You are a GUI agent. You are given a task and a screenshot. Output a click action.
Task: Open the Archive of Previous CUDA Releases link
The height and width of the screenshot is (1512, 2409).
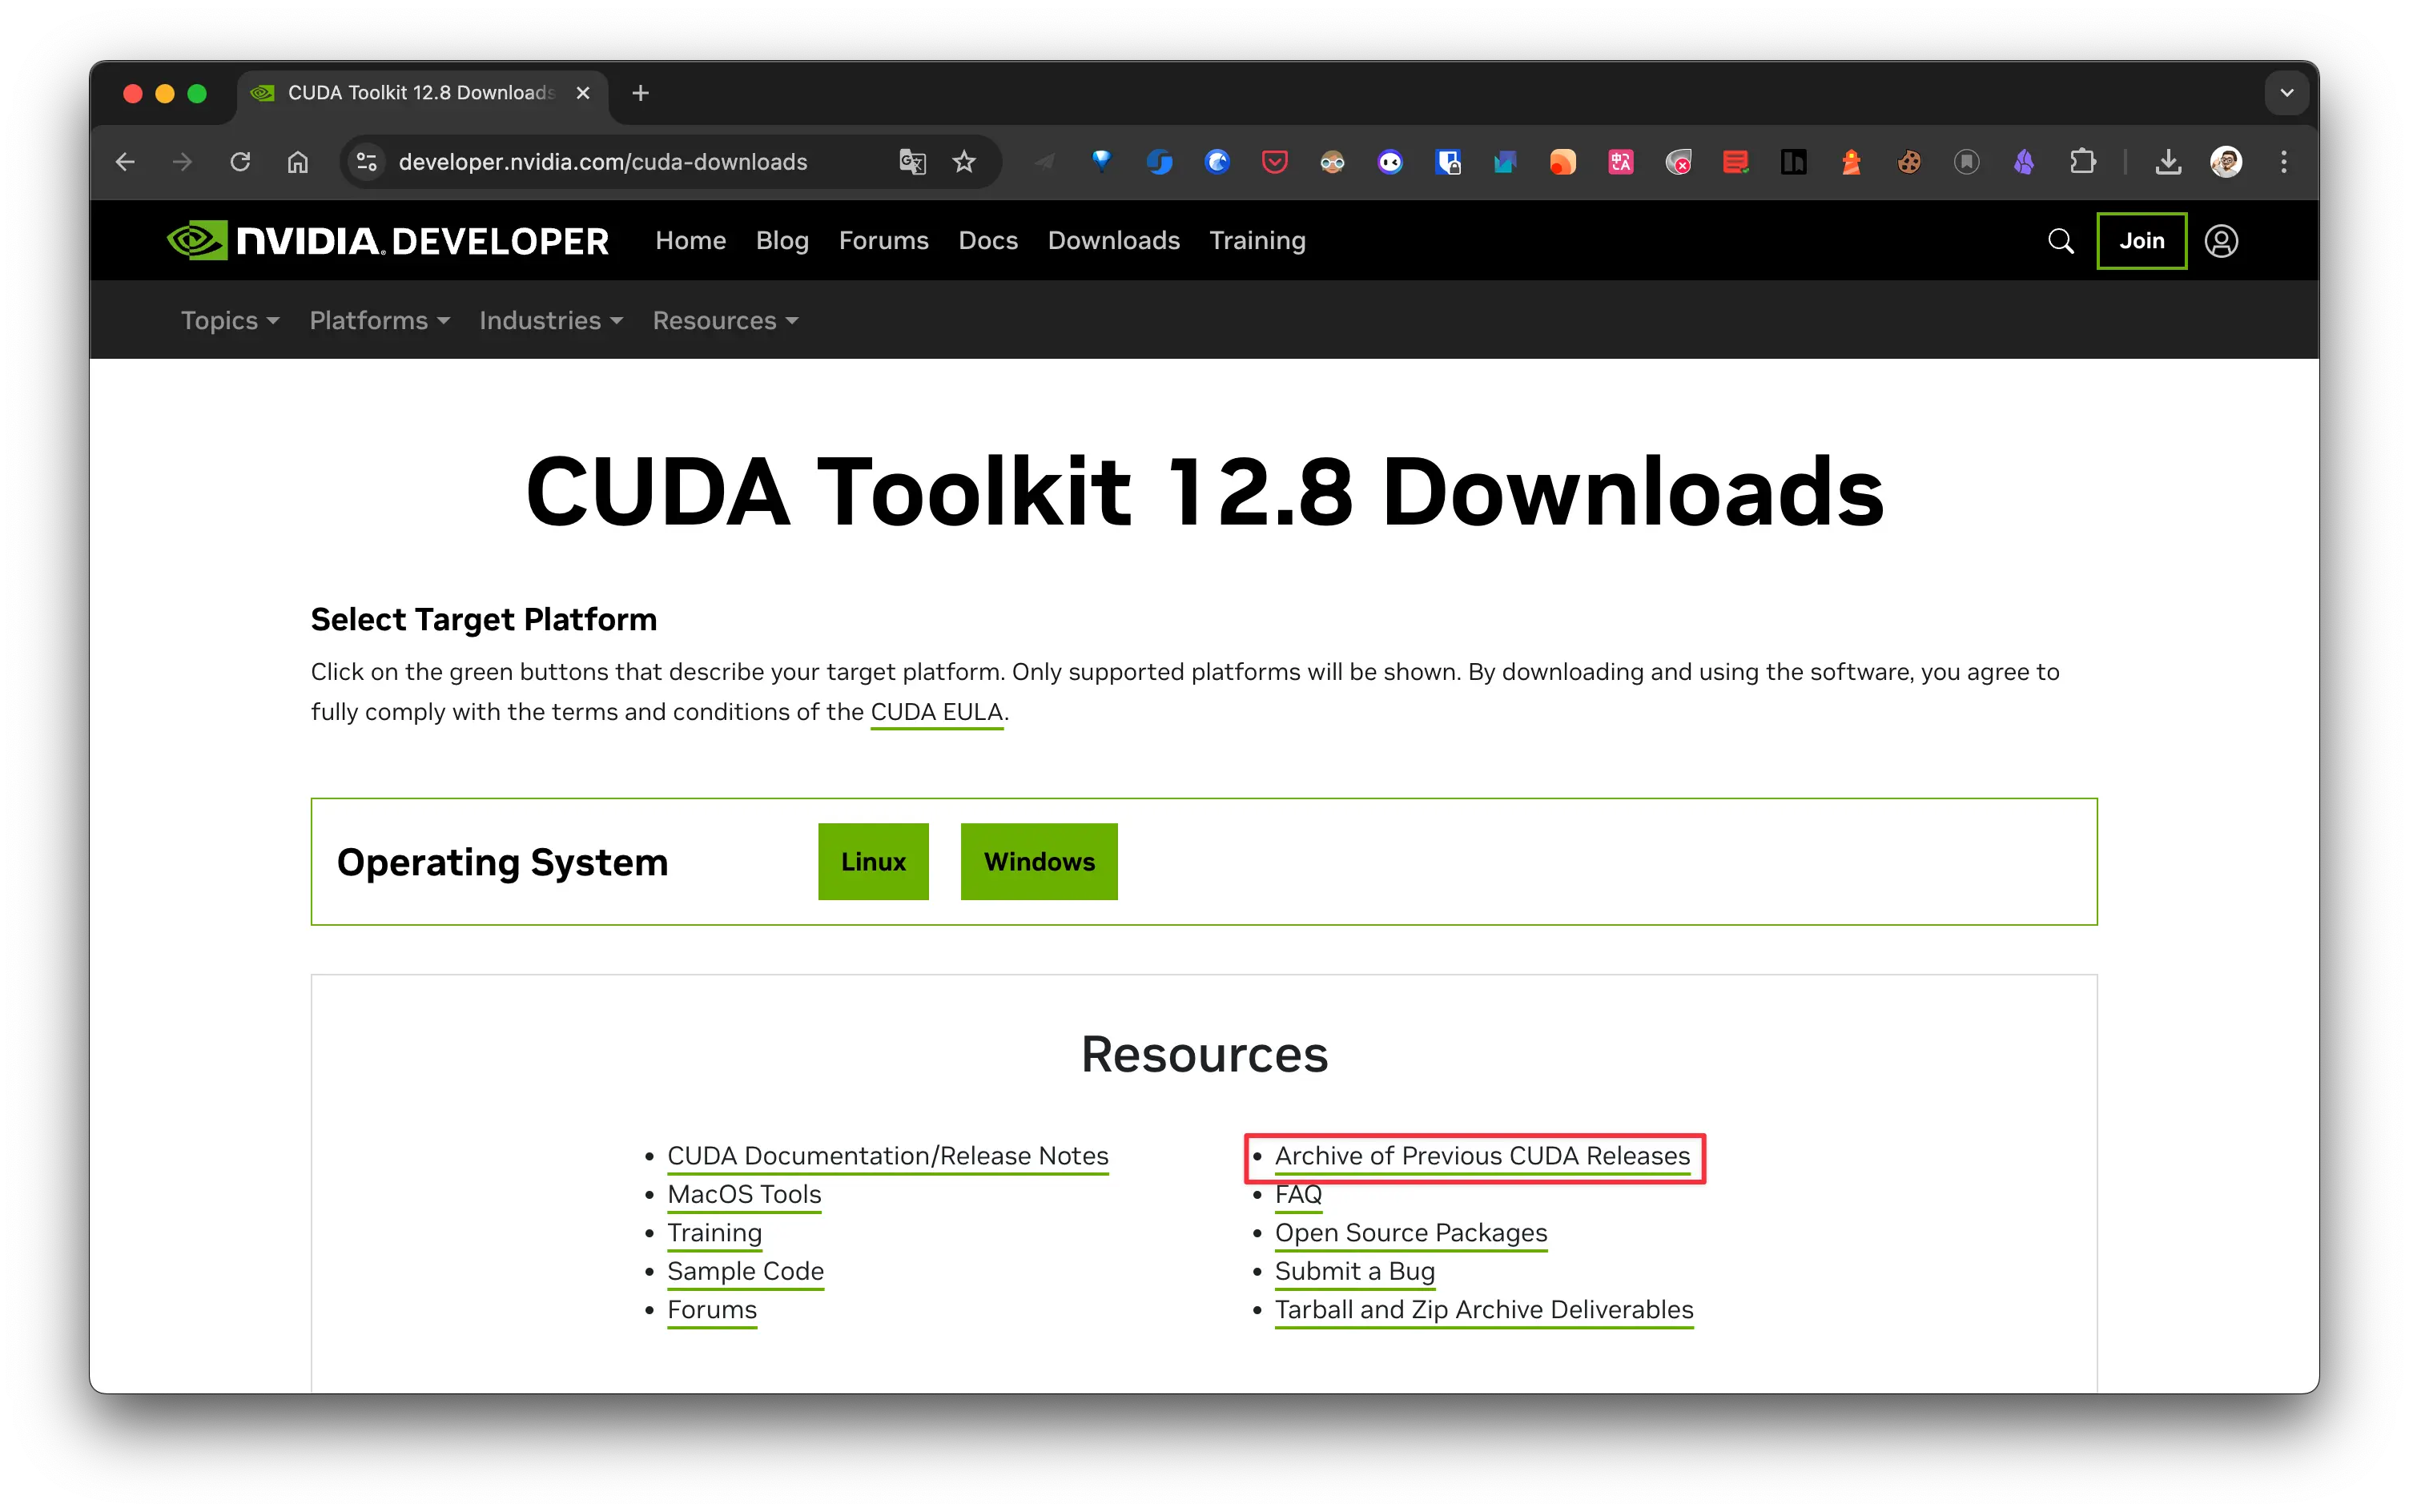pos(1481,1156)
